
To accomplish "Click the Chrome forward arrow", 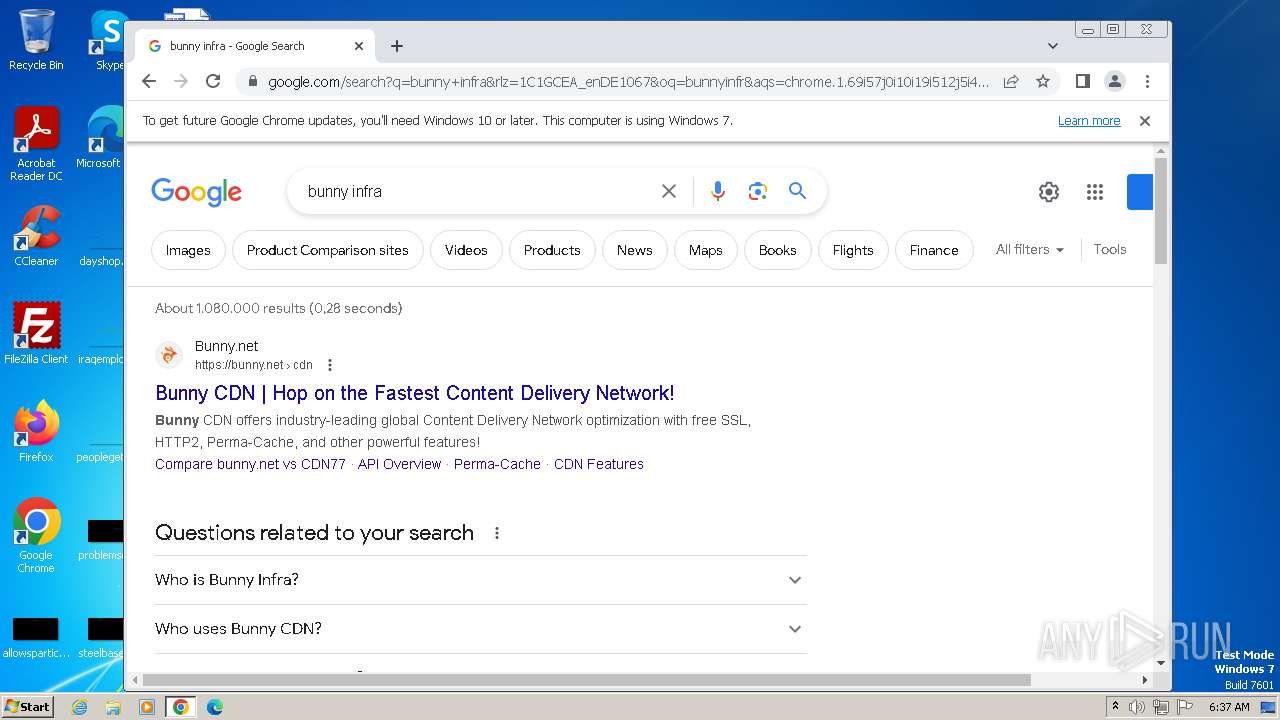I will [181, 81].
